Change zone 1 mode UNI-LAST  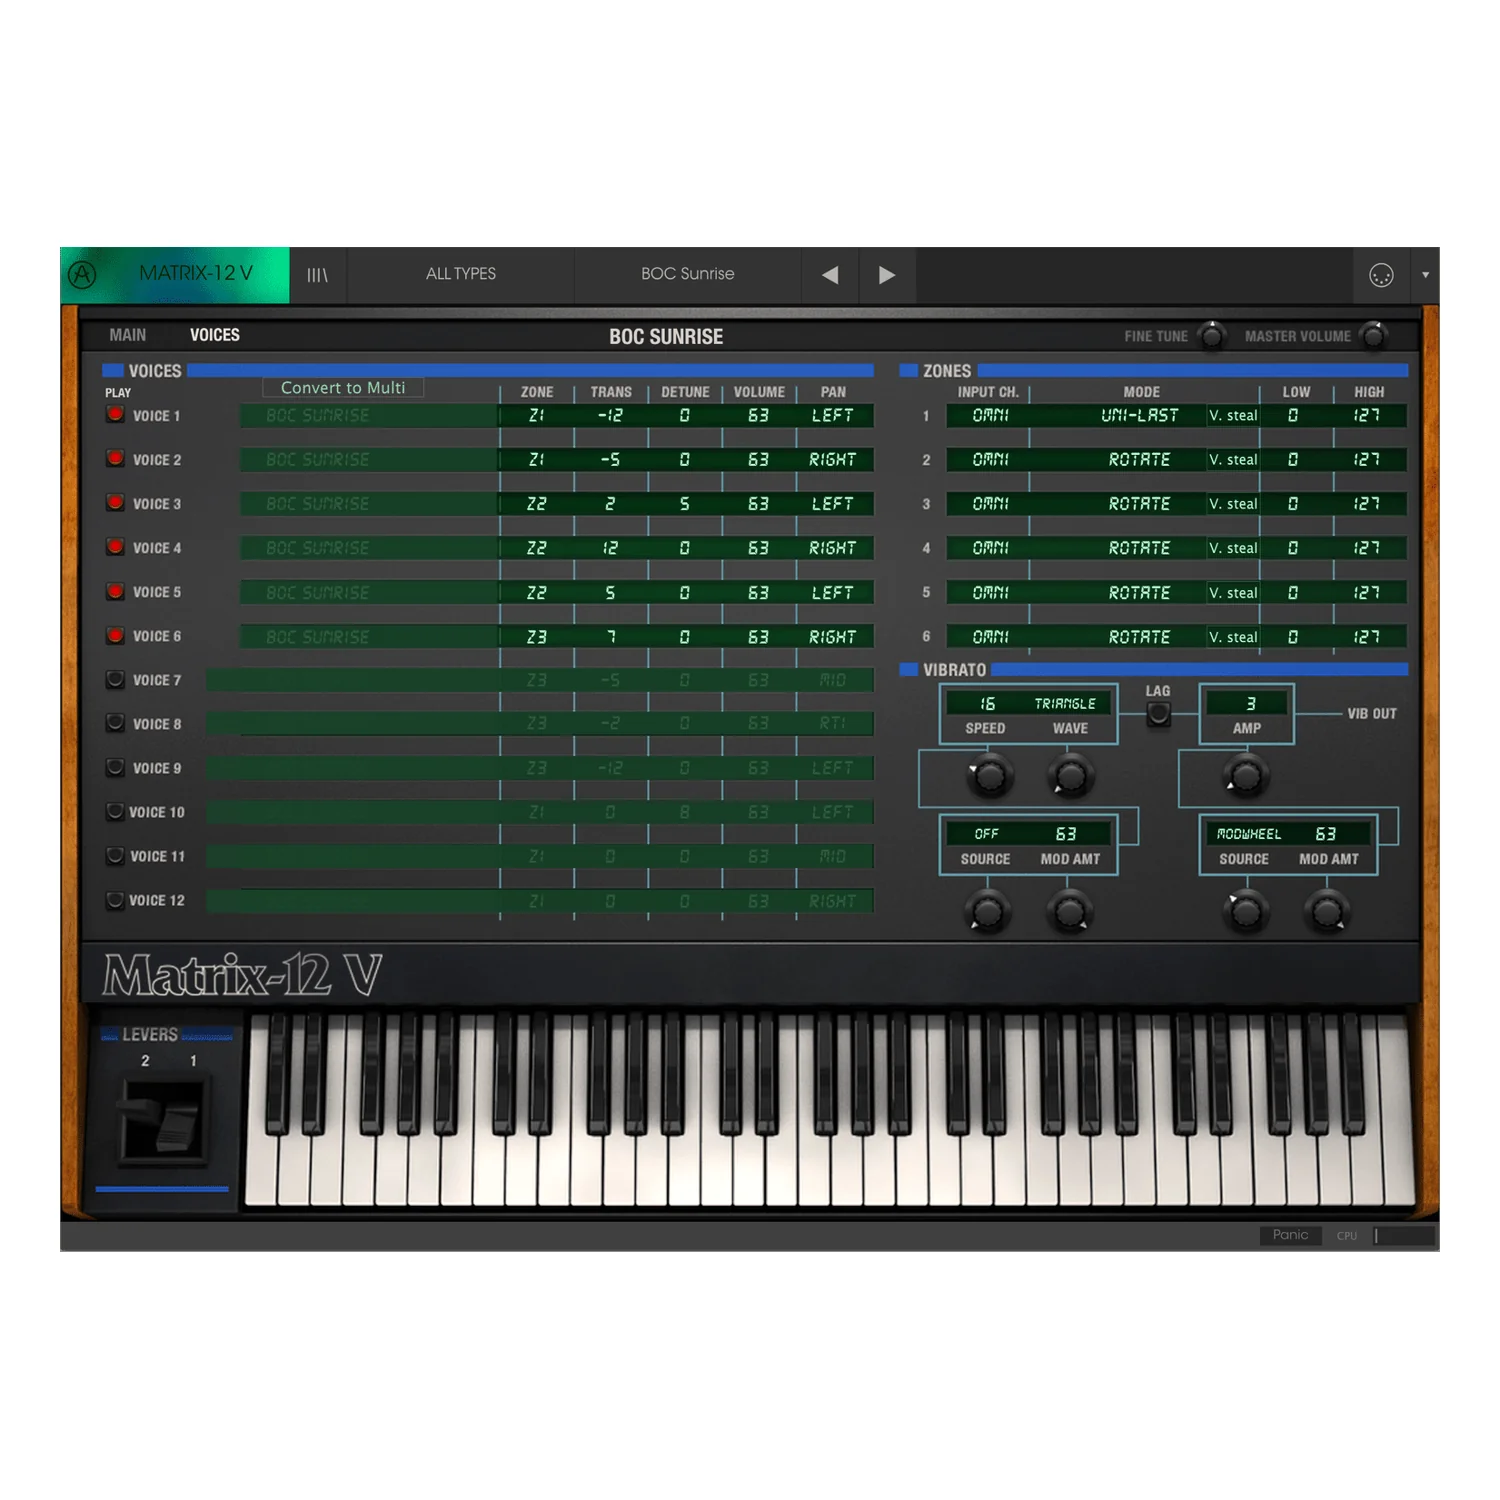[x=1140, y=415]
